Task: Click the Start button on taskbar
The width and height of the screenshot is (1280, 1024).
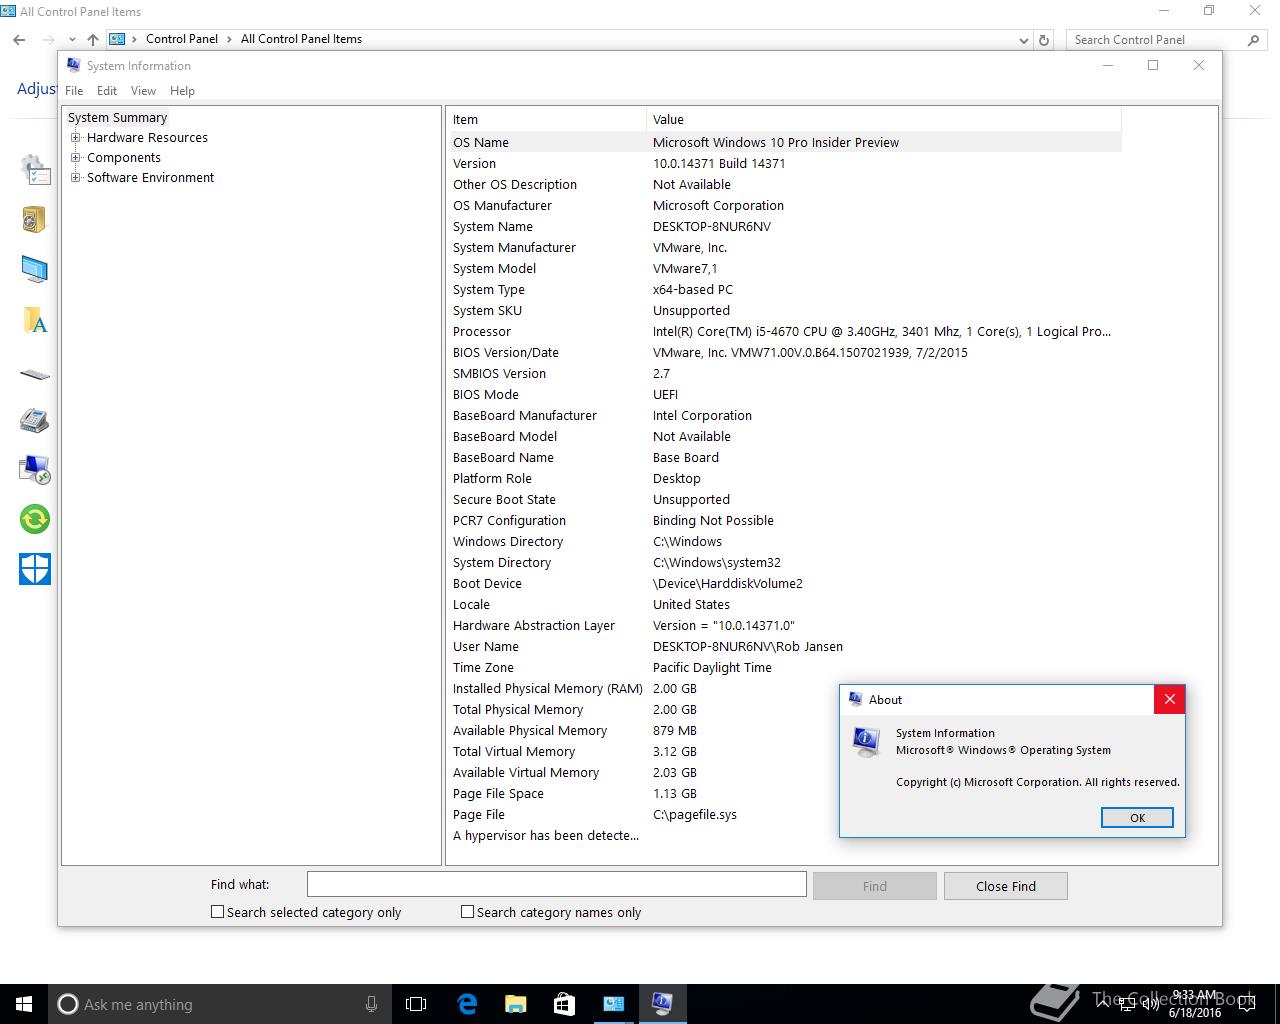Action: [24, 1004]
